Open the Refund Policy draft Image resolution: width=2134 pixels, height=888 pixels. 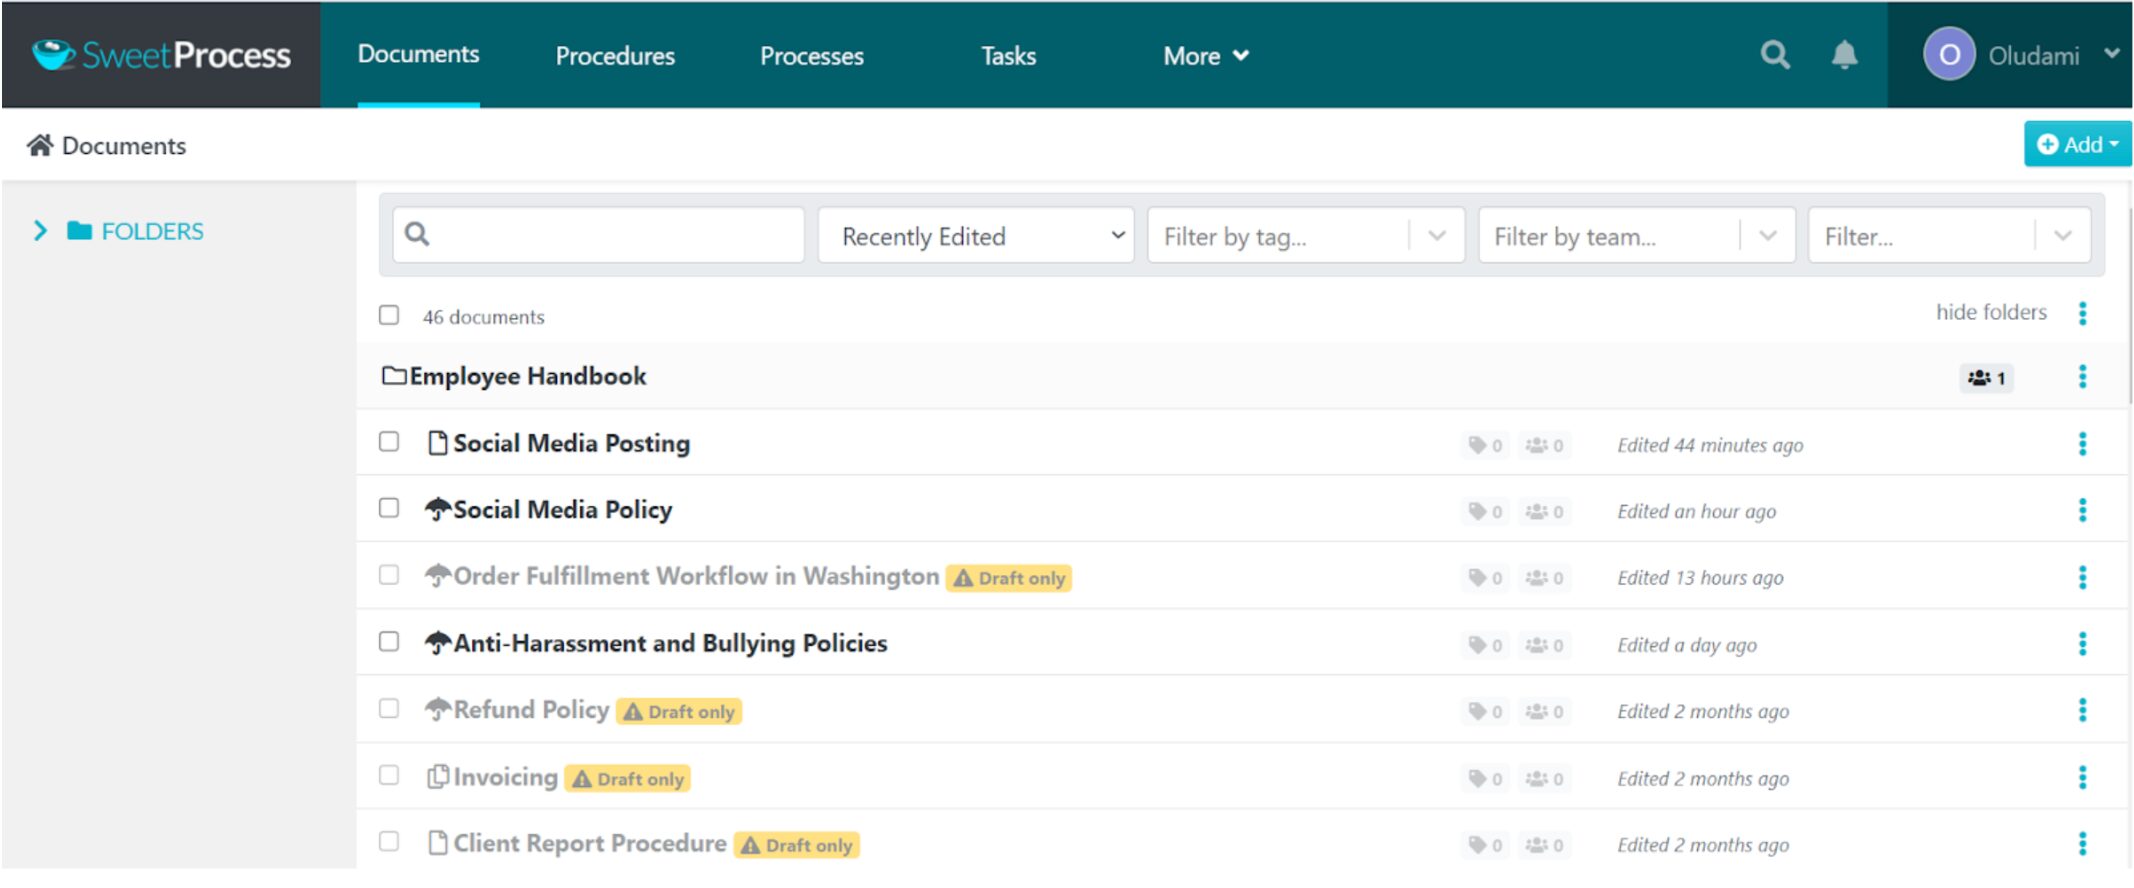(531, 709)
